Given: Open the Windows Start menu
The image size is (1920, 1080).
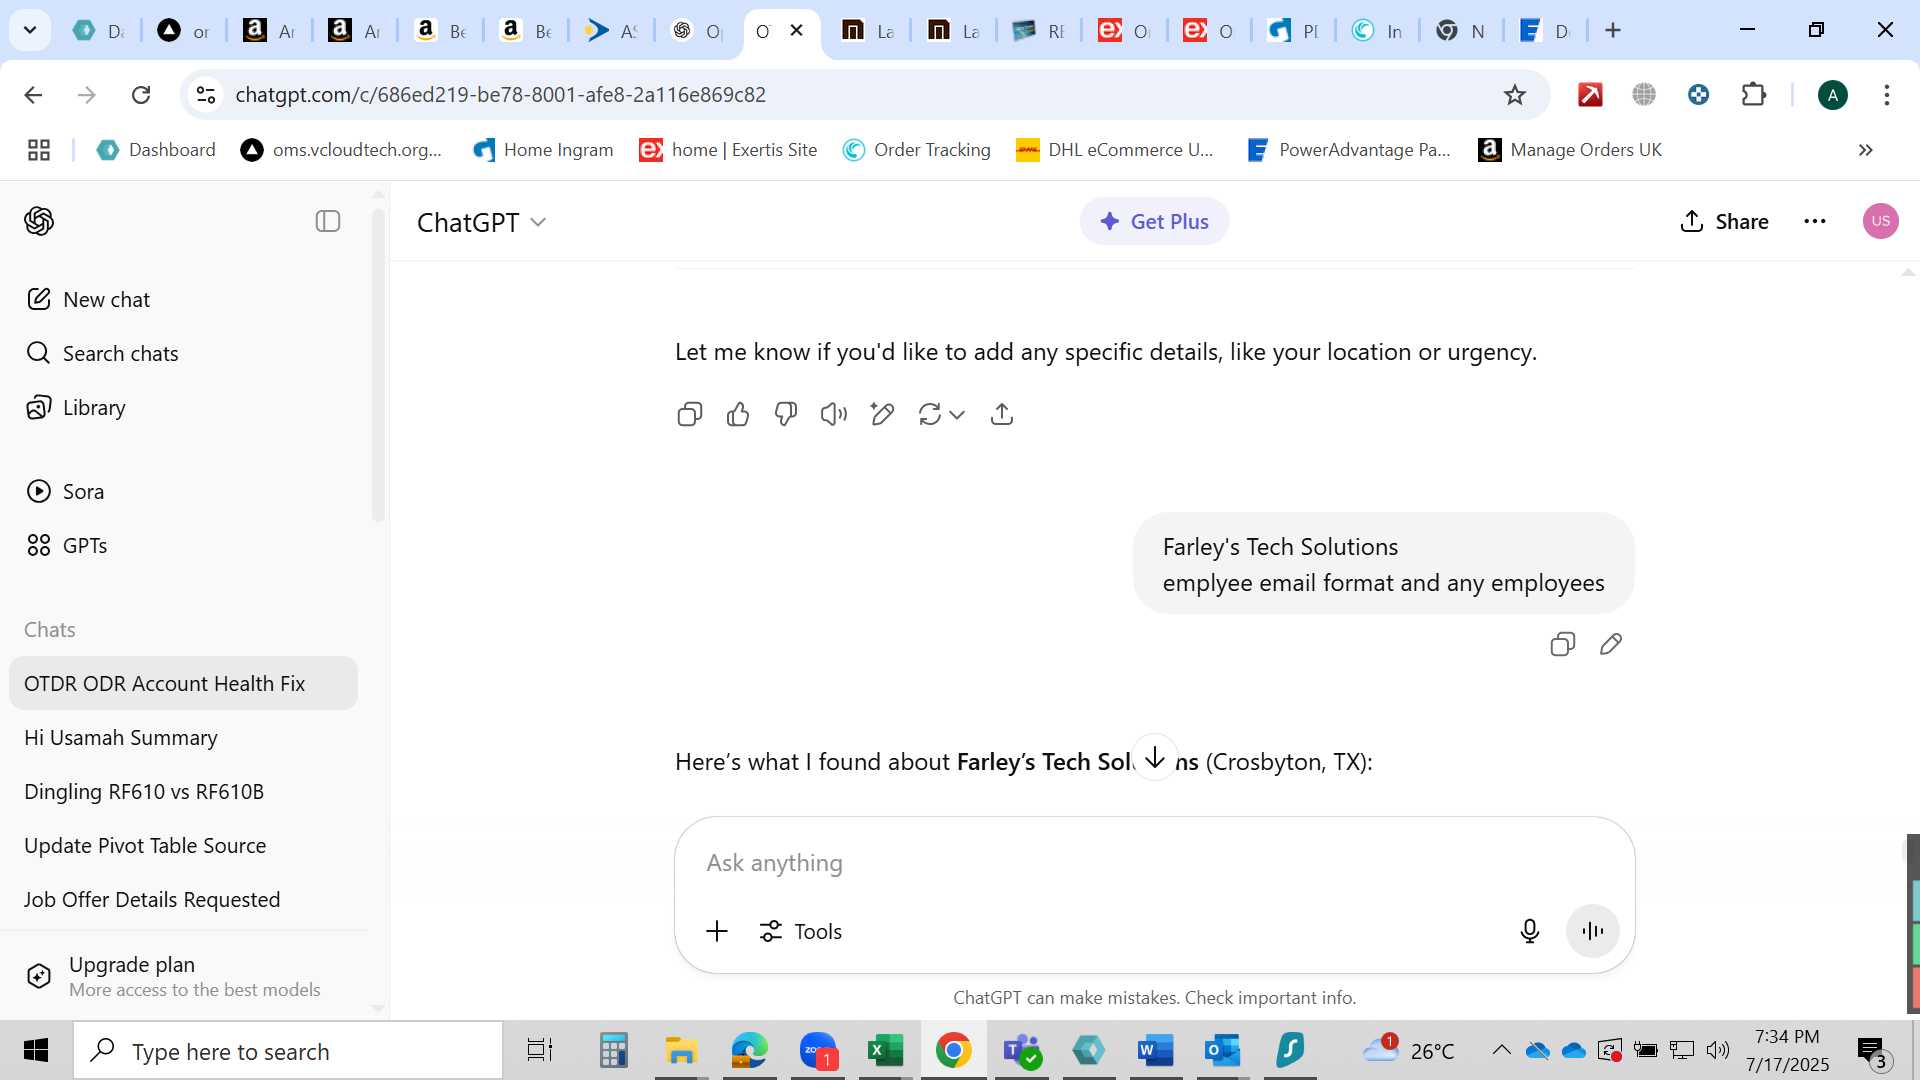Looking at the screenshot, I should (36, 1051).
